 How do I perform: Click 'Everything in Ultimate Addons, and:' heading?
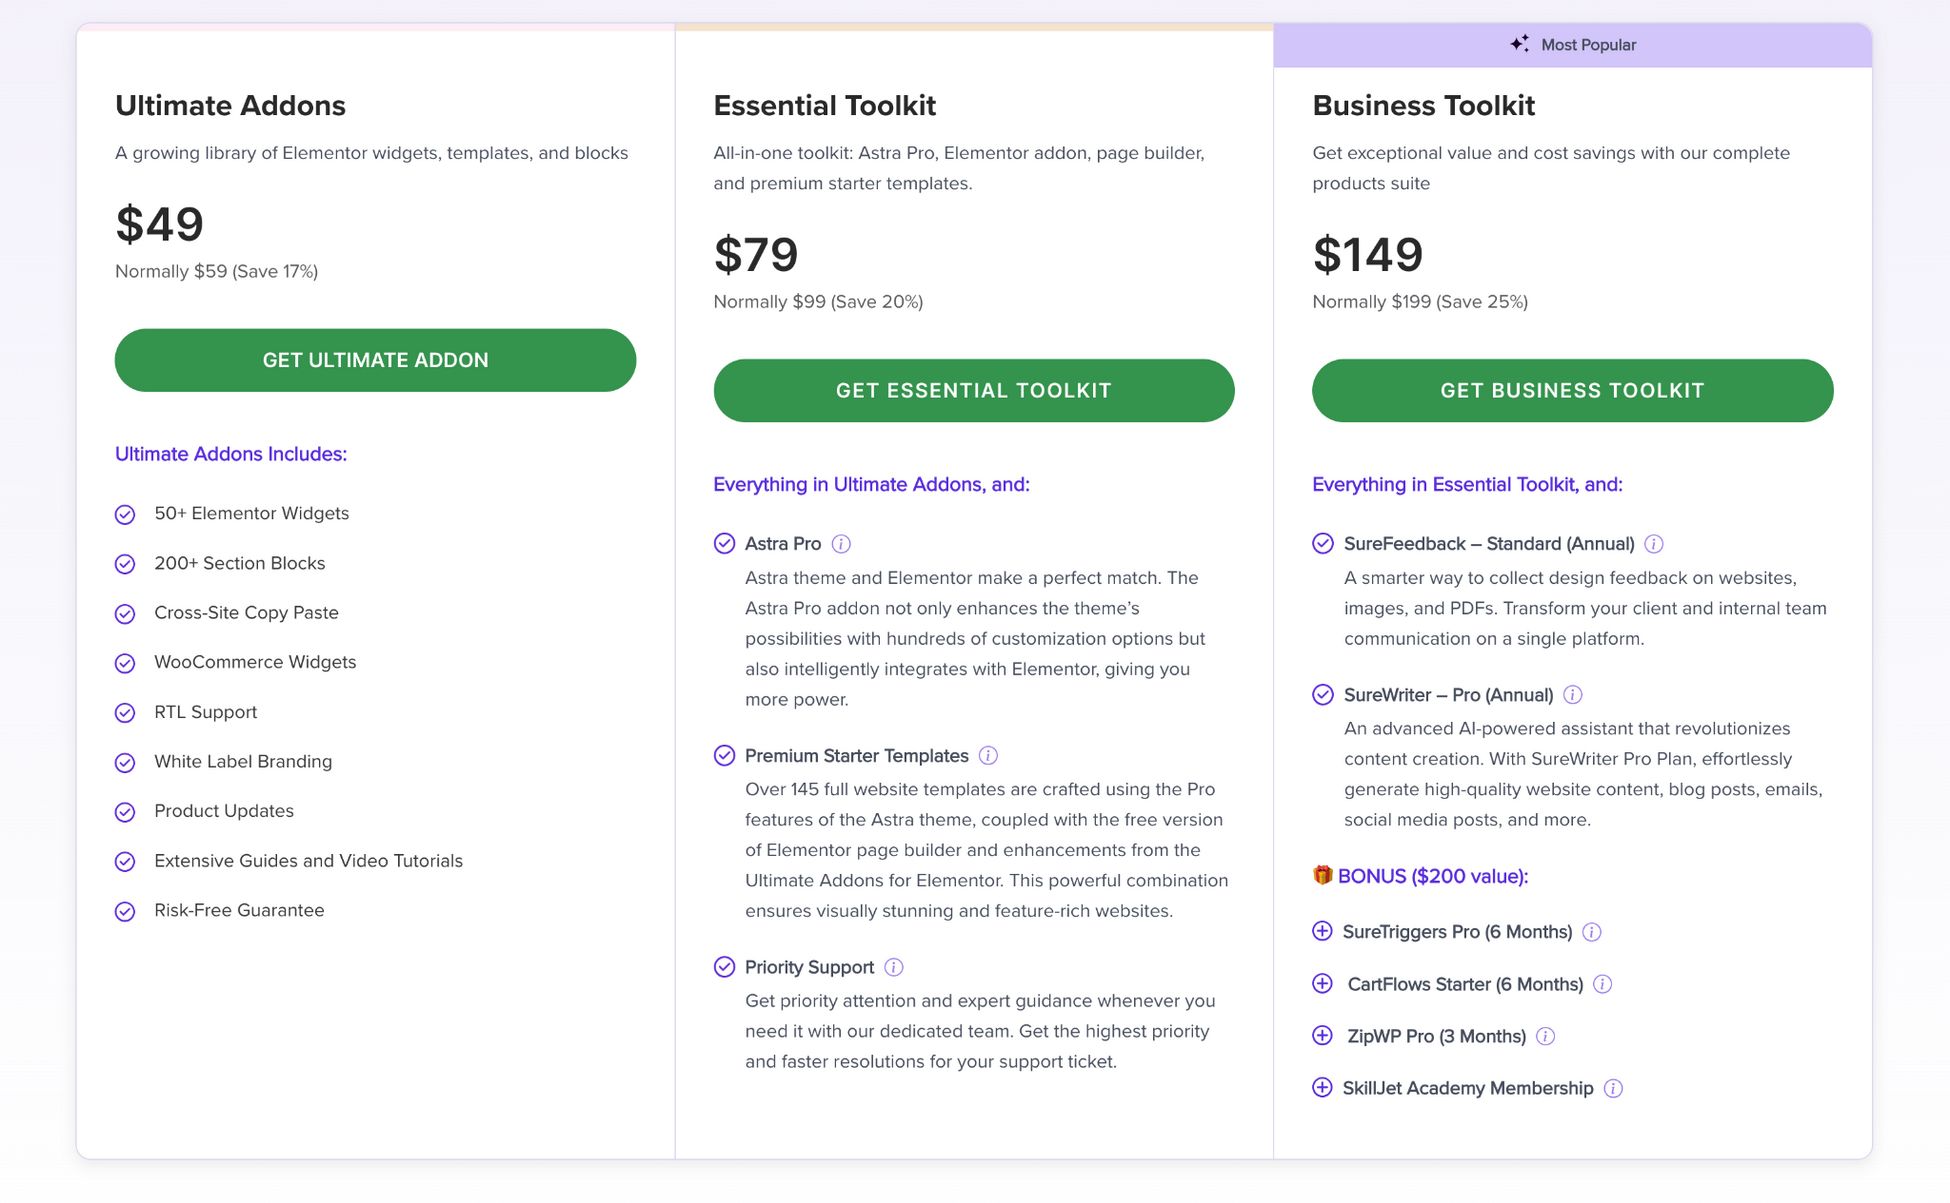[871, 485]
